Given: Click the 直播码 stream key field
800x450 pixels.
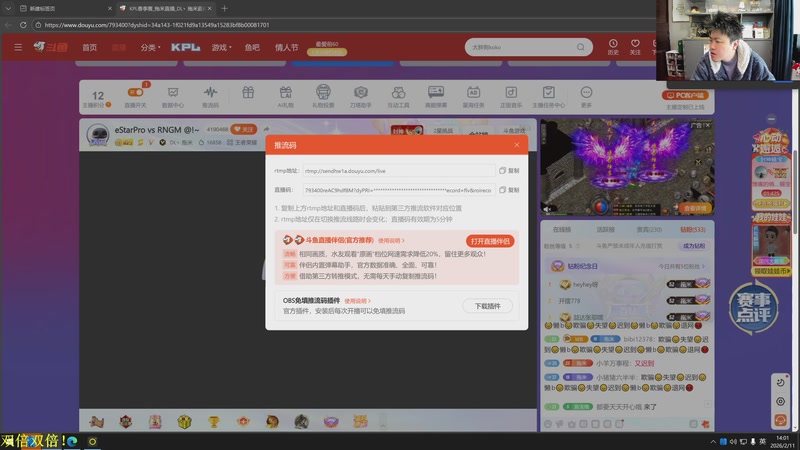Looking at the screenshot, I should (x=398, y=190).
